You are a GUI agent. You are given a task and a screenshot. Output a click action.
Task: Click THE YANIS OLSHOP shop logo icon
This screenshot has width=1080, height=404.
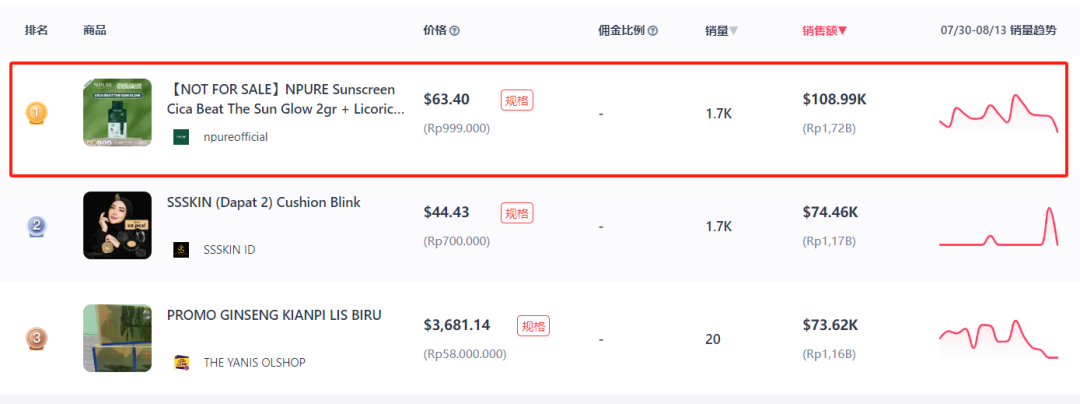(x=181, y=362)
